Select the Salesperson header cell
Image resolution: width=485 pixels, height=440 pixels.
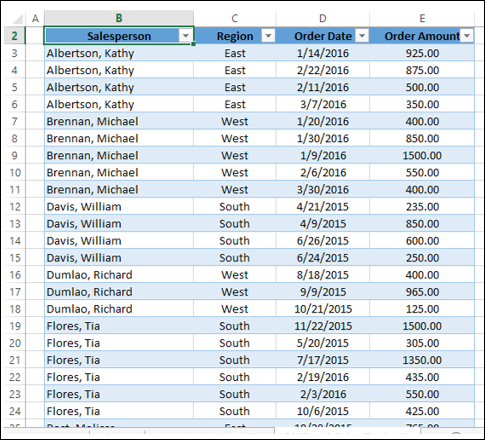tap(119, 36)
